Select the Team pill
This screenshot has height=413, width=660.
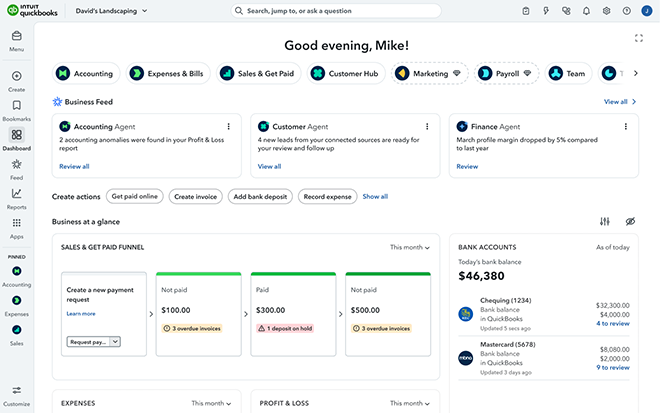click(x=568, y=74)
